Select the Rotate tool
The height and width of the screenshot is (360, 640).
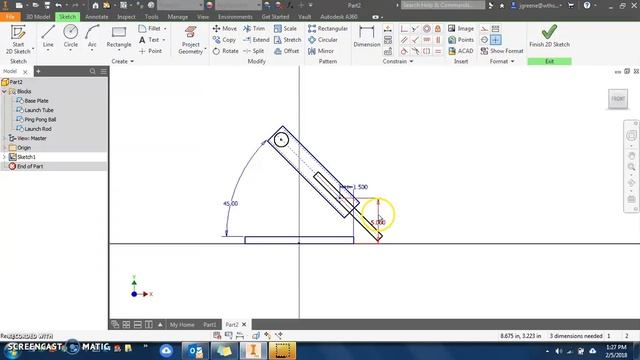pos(225,51)
